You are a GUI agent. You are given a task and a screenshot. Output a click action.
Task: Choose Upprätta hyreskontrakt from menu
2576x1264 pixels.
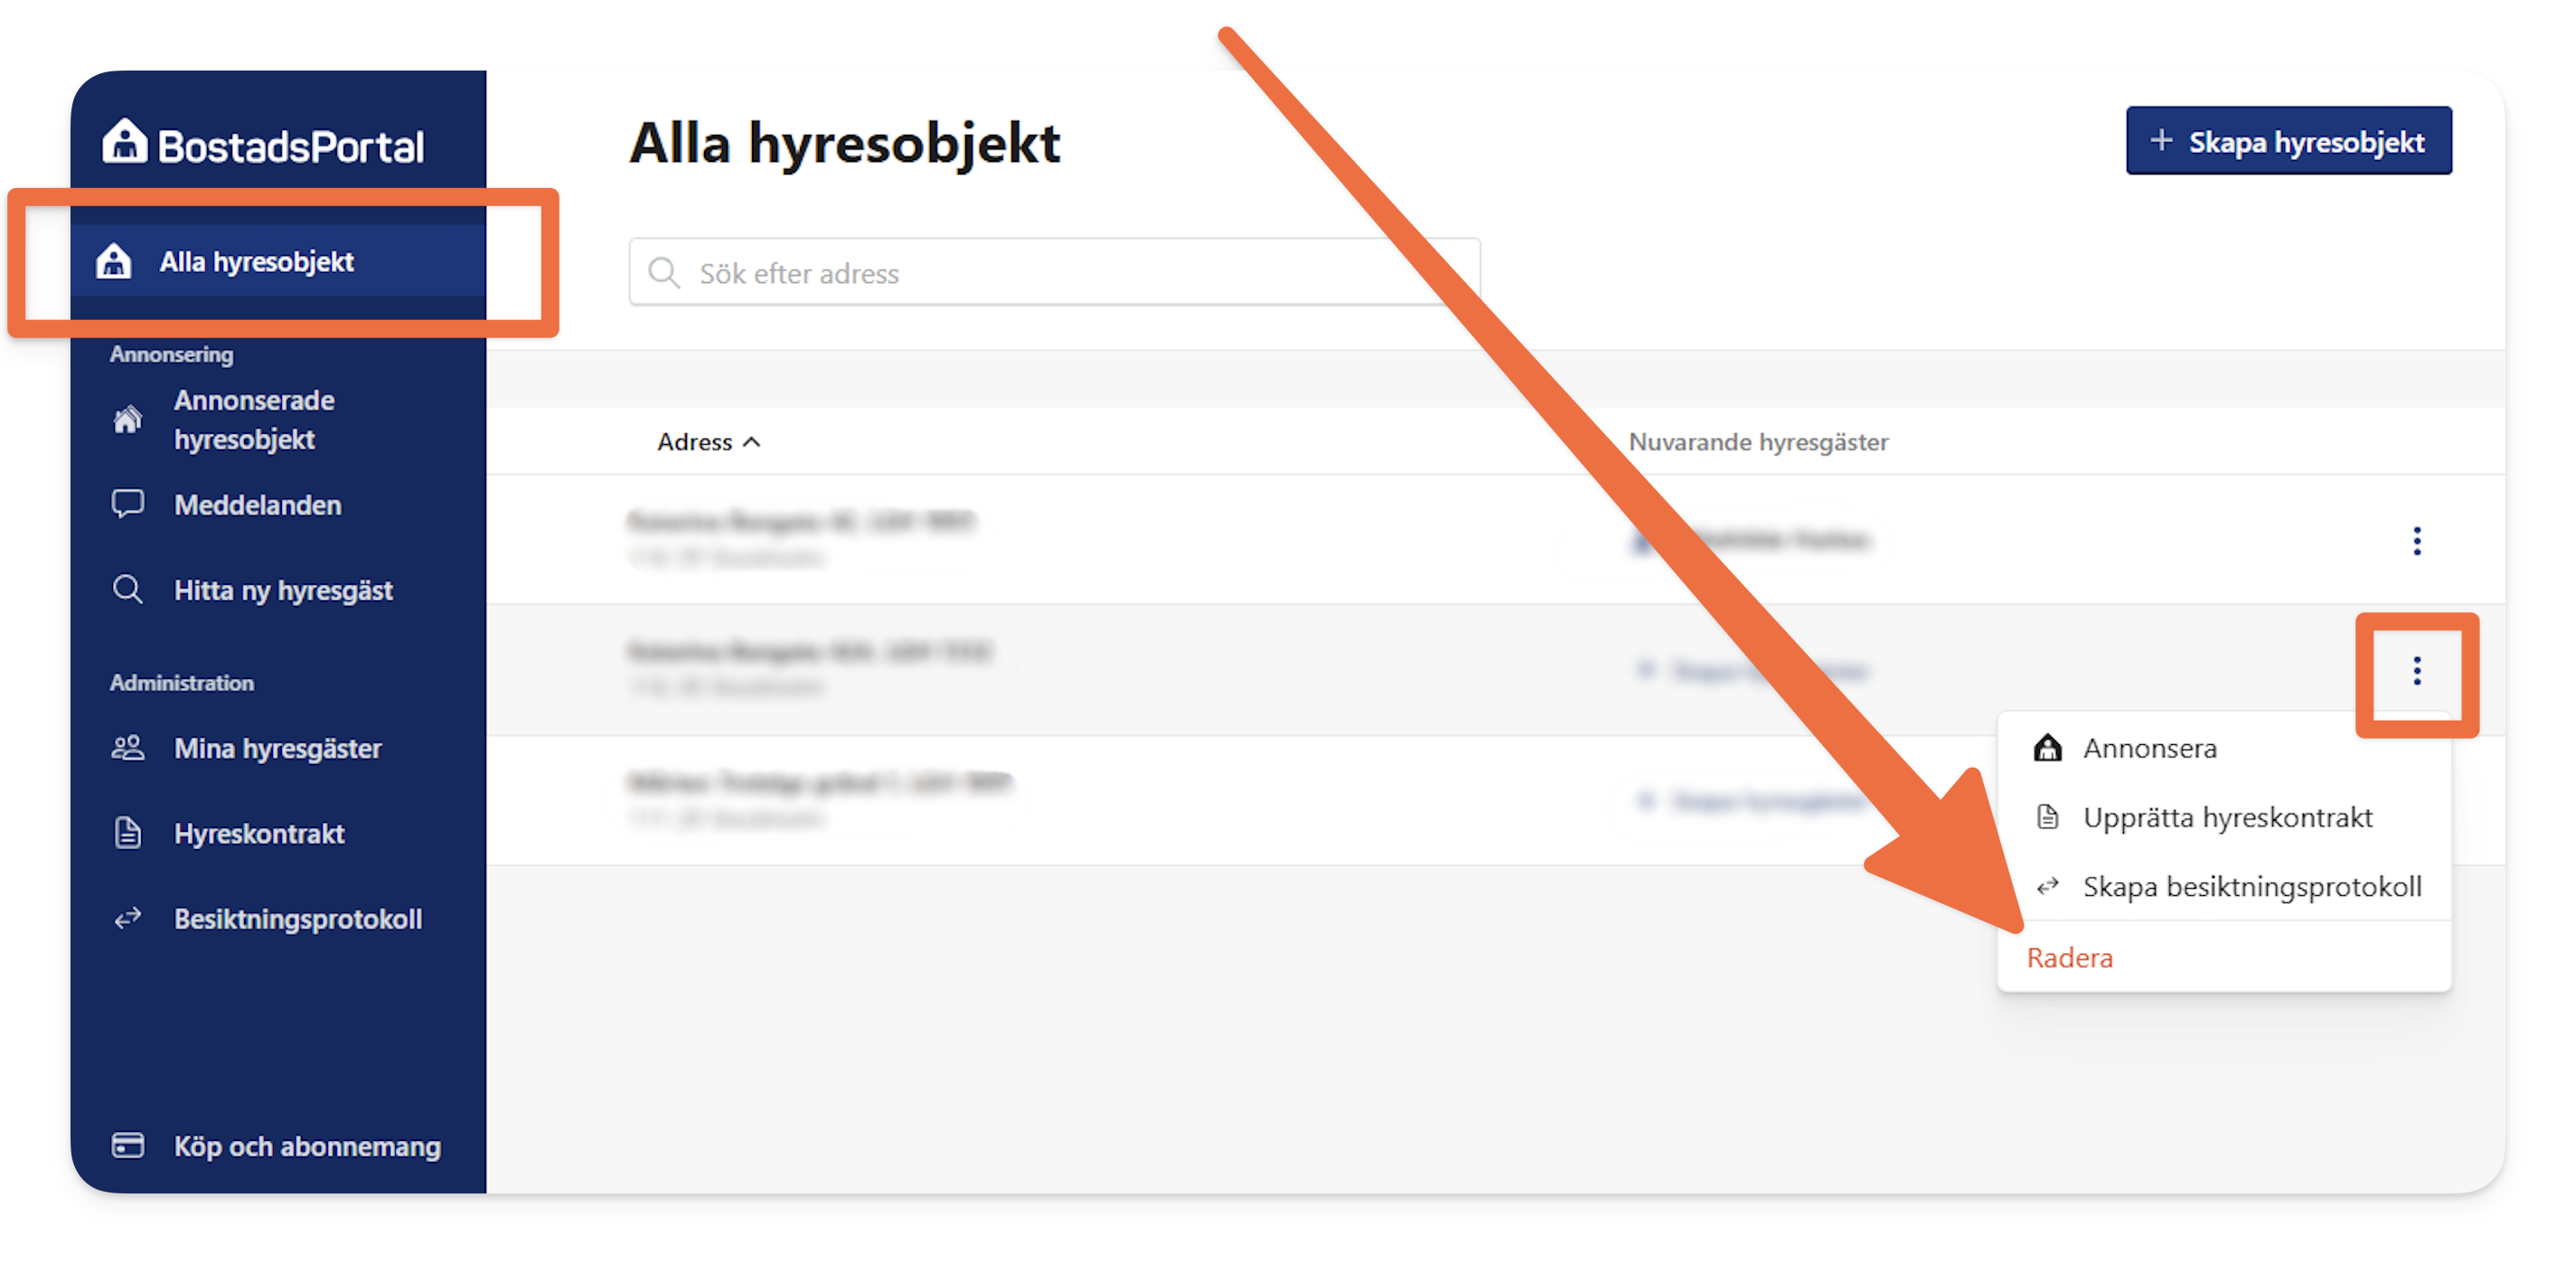[x=2224, y=817]
